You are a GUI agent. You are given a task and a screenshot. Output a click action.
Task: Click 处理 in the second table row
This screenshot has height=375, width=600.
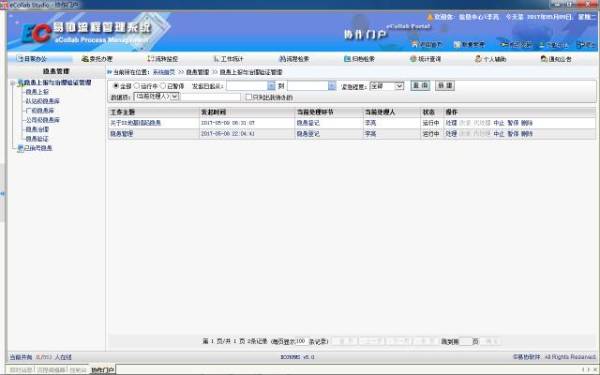point(451,134)
